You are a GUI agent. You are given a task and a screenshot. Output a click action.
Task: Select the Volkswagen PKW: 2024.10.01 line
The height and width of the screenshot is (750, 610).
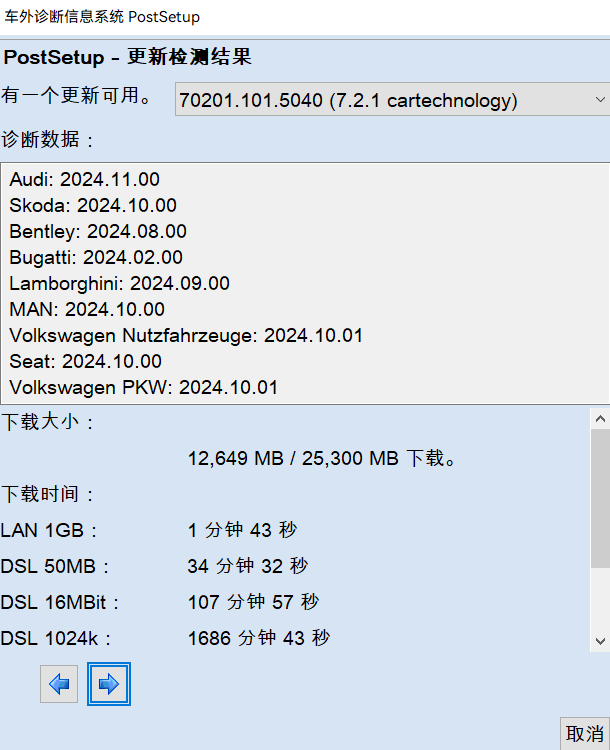click(x=144, y=387)
